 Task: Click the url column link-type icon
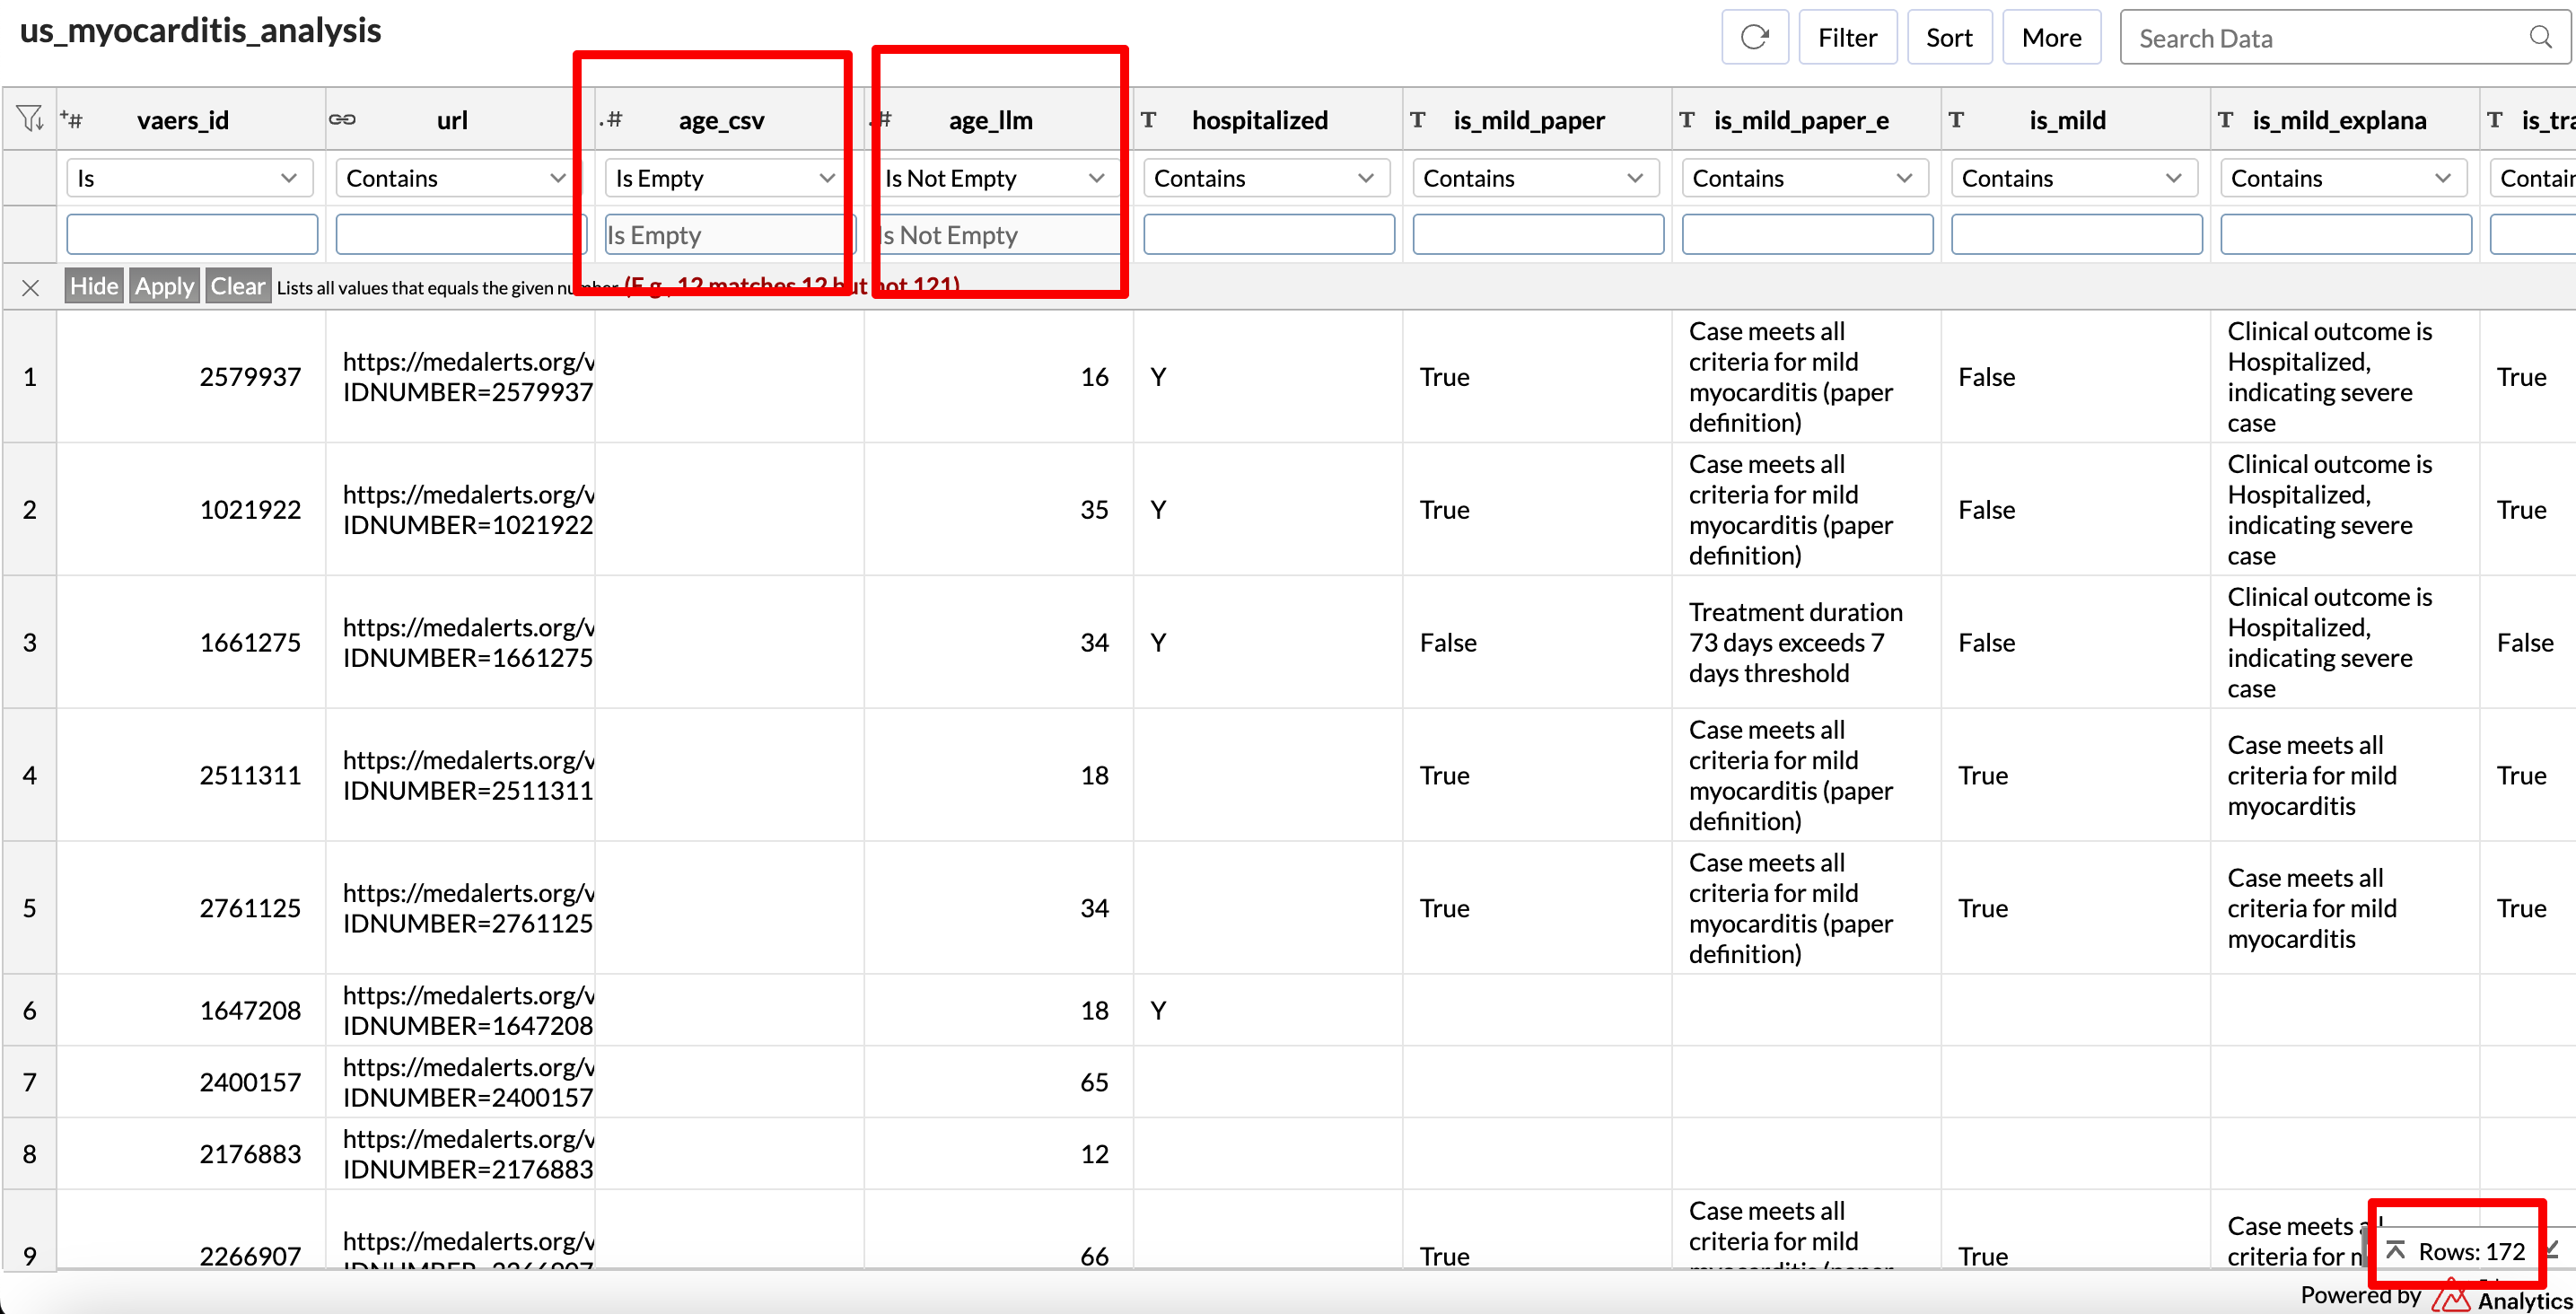(x=342, y=120)
